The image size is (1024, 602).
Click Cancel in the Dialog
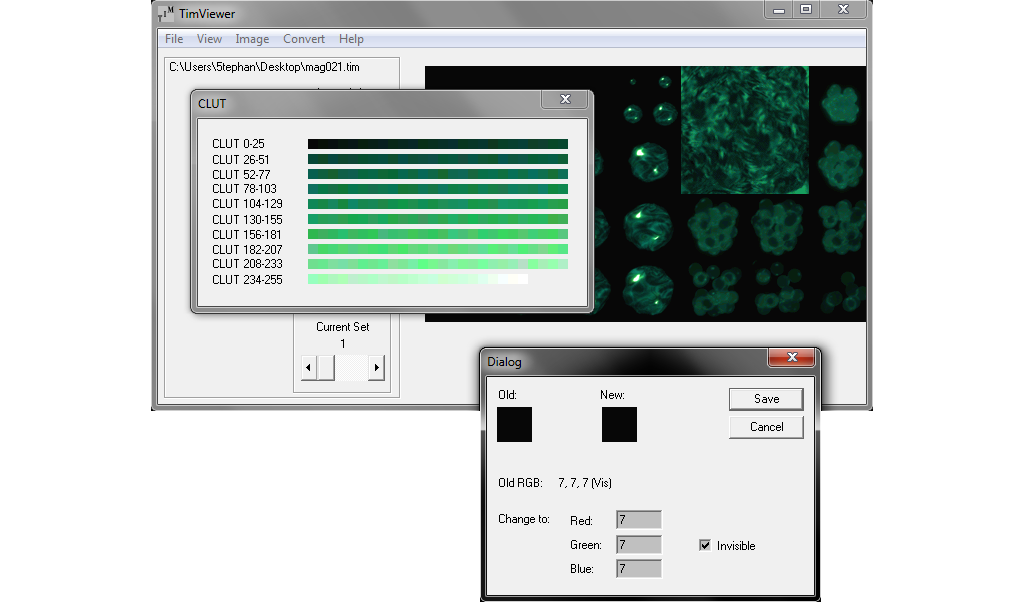pos(766,427)
